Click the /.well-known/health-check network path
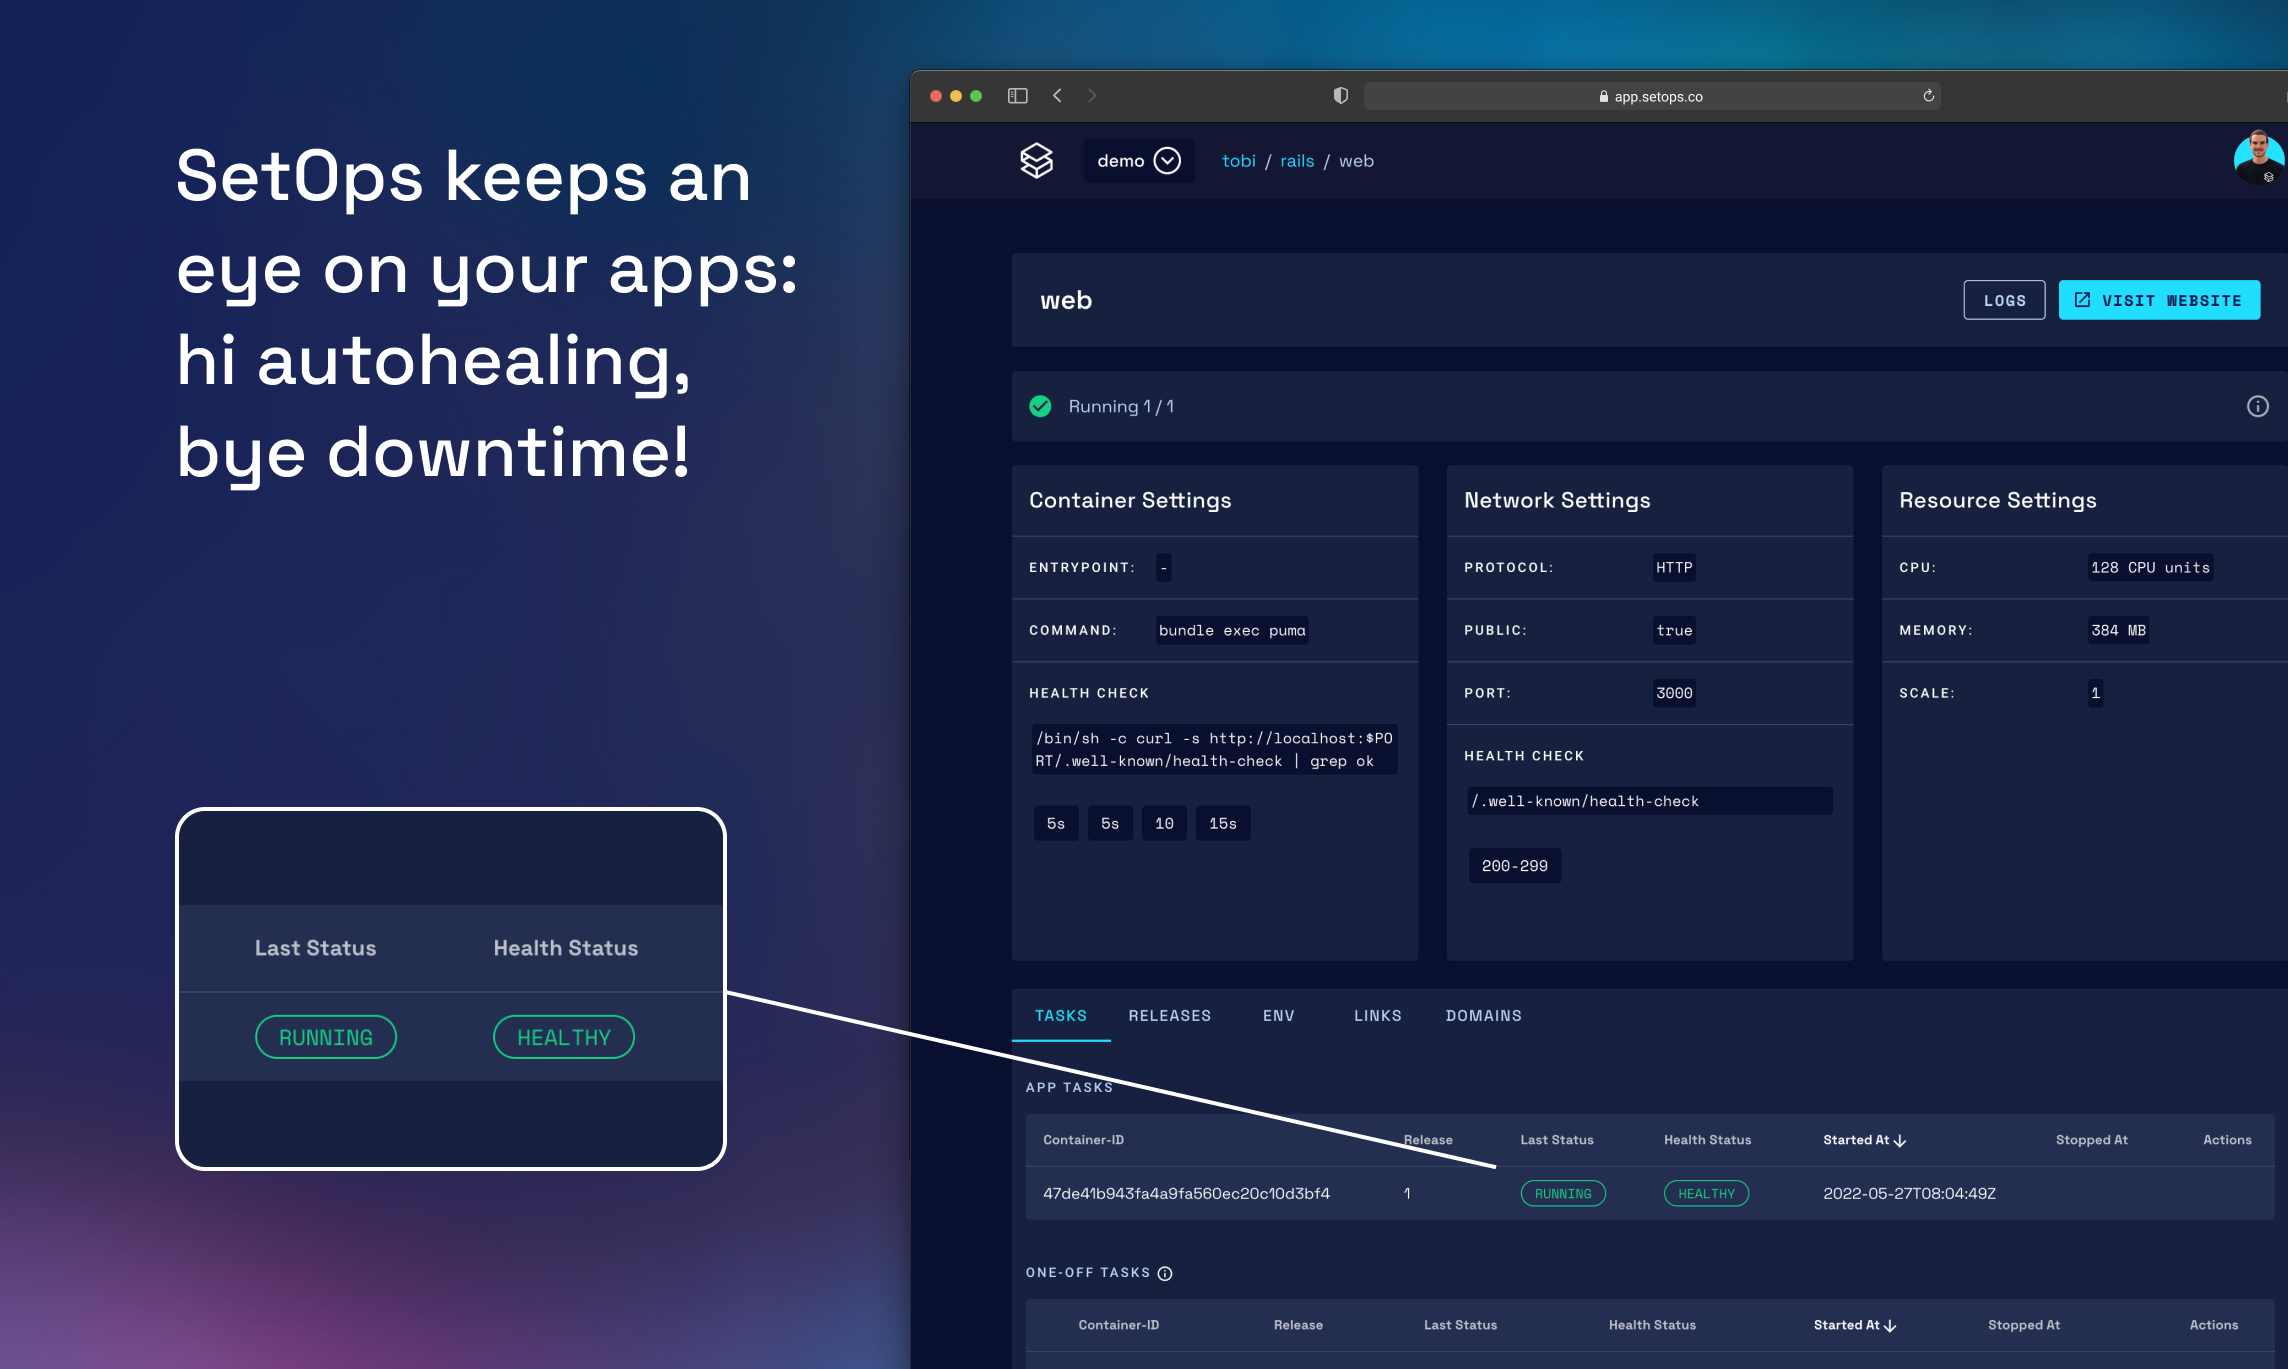 click(1649, 801)
